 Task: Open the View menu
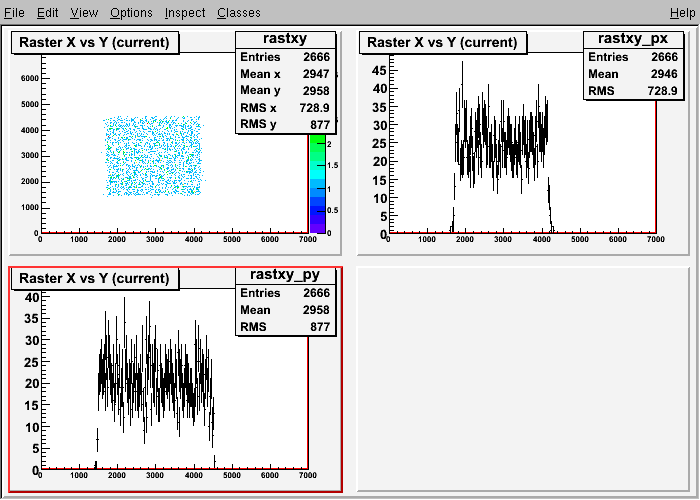click(84, 12)
